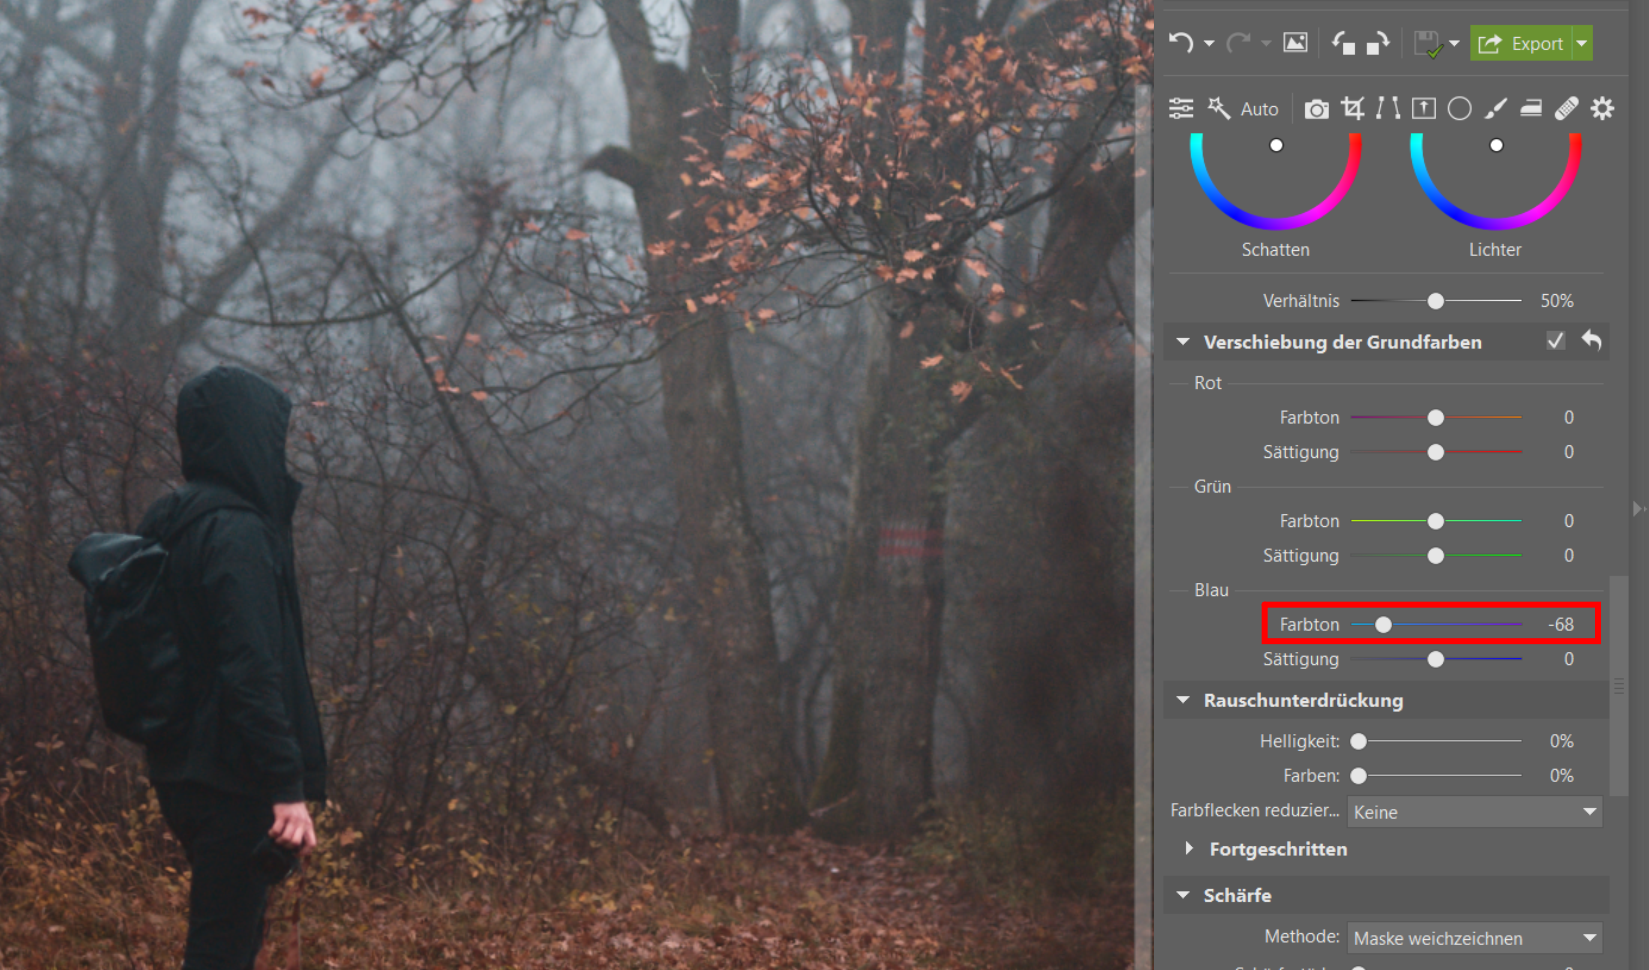Reset Verschiebung der Grundfarben with arrow
Screen dimensions: 1649x970
pyautogui.click(x=1591, y=341)
